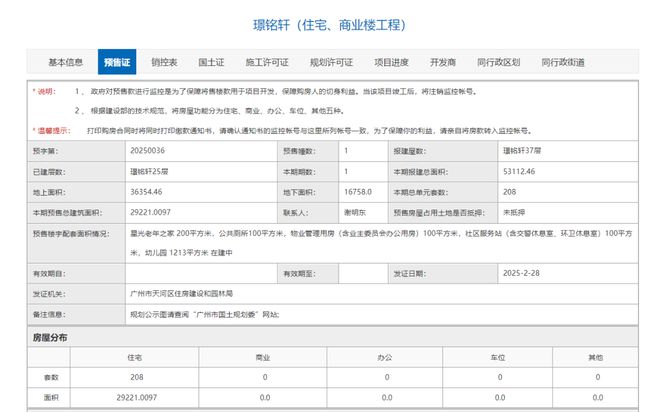The width and height of the screenshot is (660, 412).
Task: Click the 有效期自 label cell
Action: (76, 274)
